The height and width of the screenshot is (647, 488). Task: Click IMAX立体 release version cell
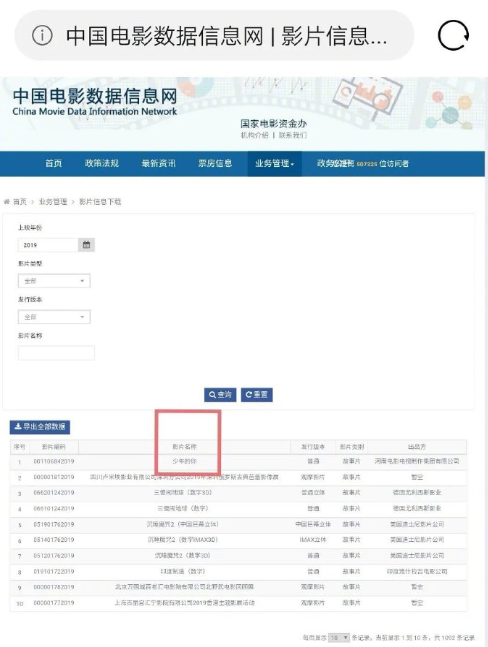click(x=313, y=540)
